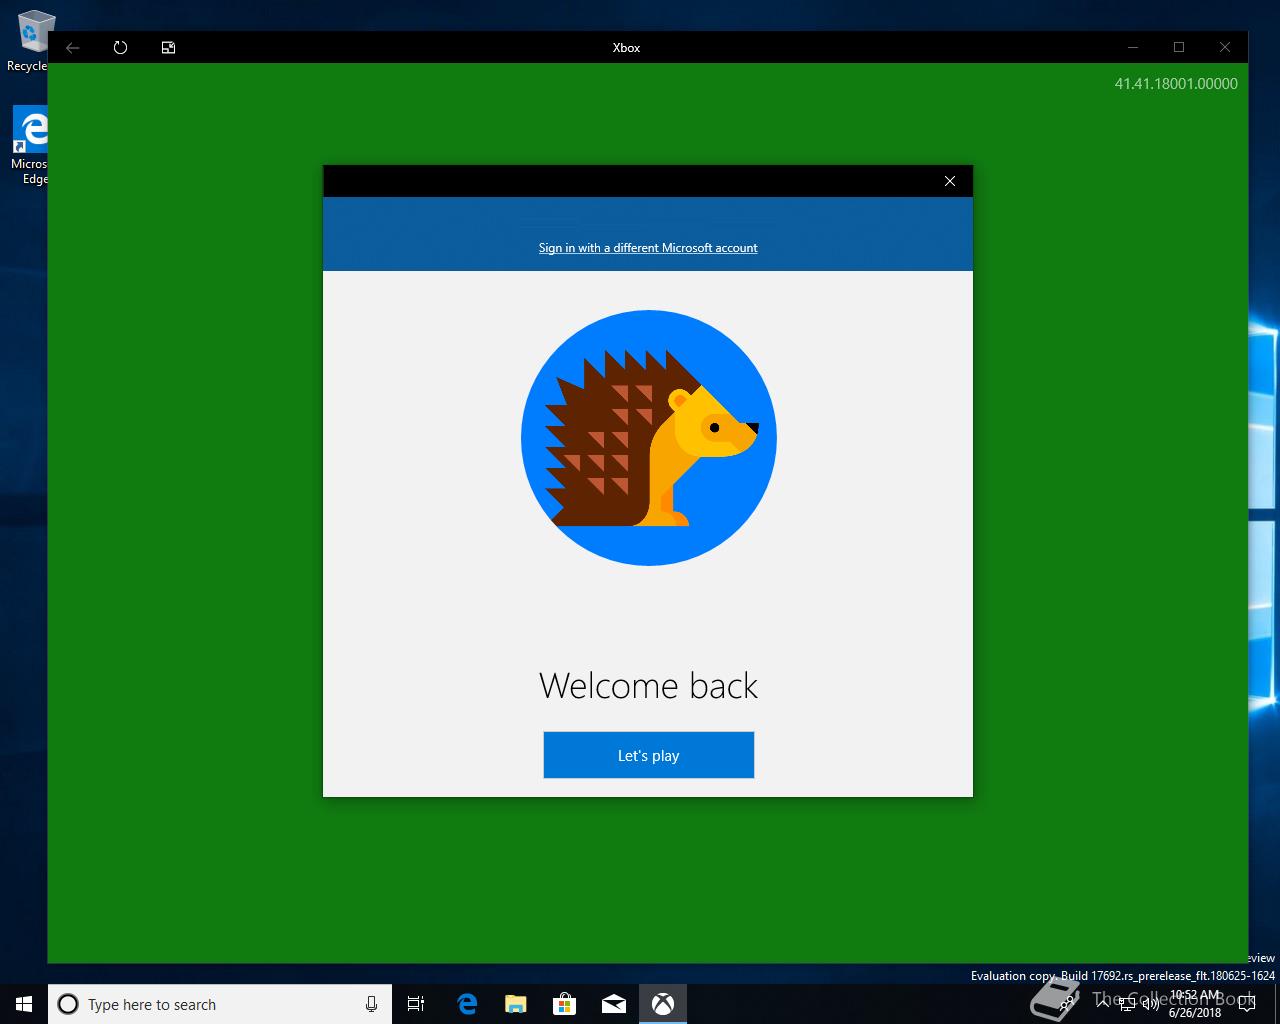The image size is (1280, 1024).
Task: Minimize the Xbox window
Action: 1133,47
